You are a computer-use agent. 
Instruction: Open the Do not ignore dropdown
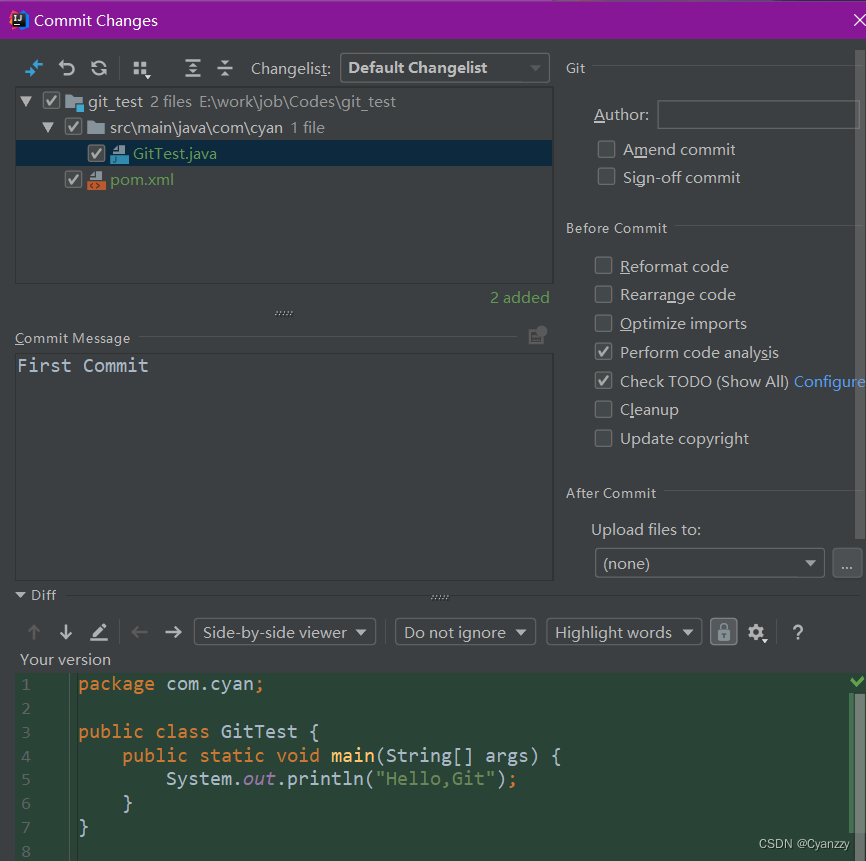[465, 632]
